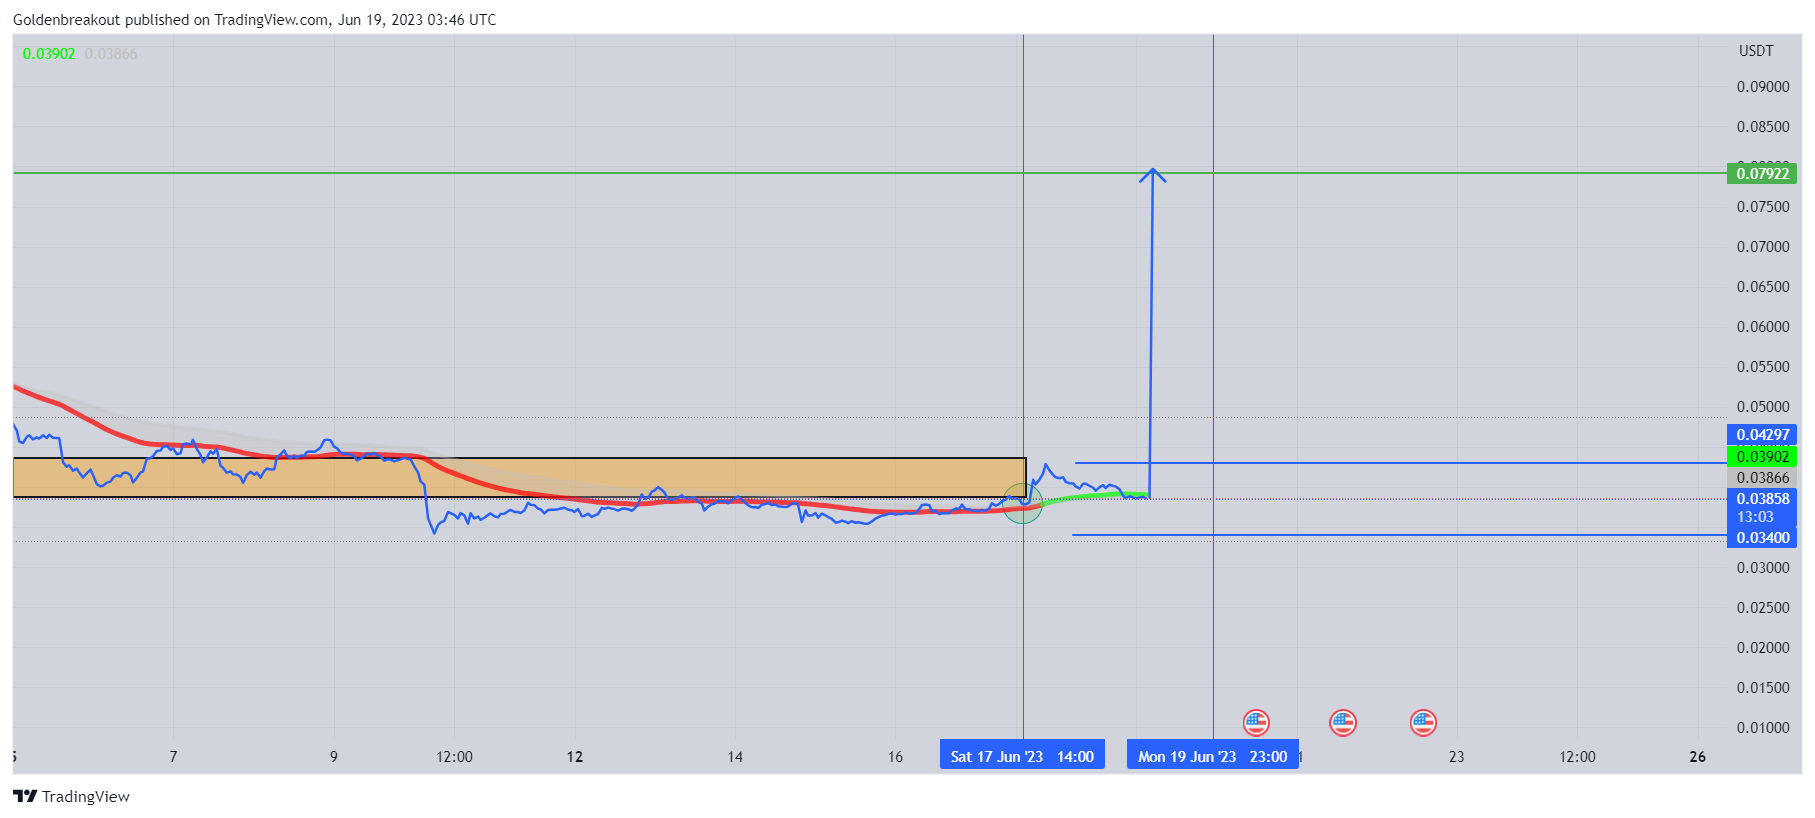Click the blue arrow tip at the target line

1153,174
